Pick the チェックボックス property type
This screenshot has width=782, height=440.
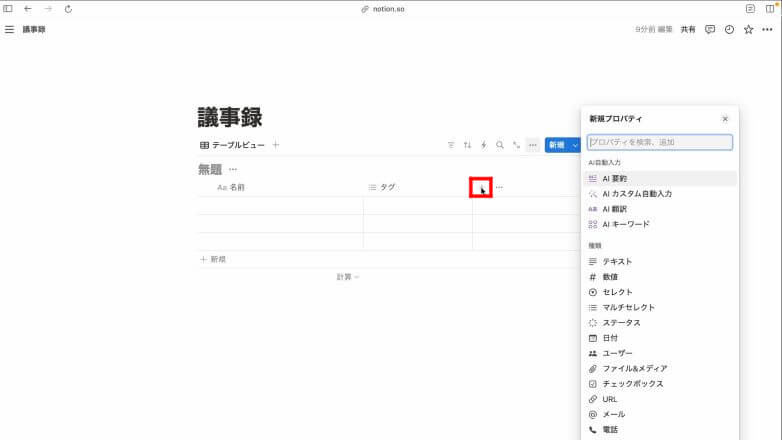(x=659, y=384)
